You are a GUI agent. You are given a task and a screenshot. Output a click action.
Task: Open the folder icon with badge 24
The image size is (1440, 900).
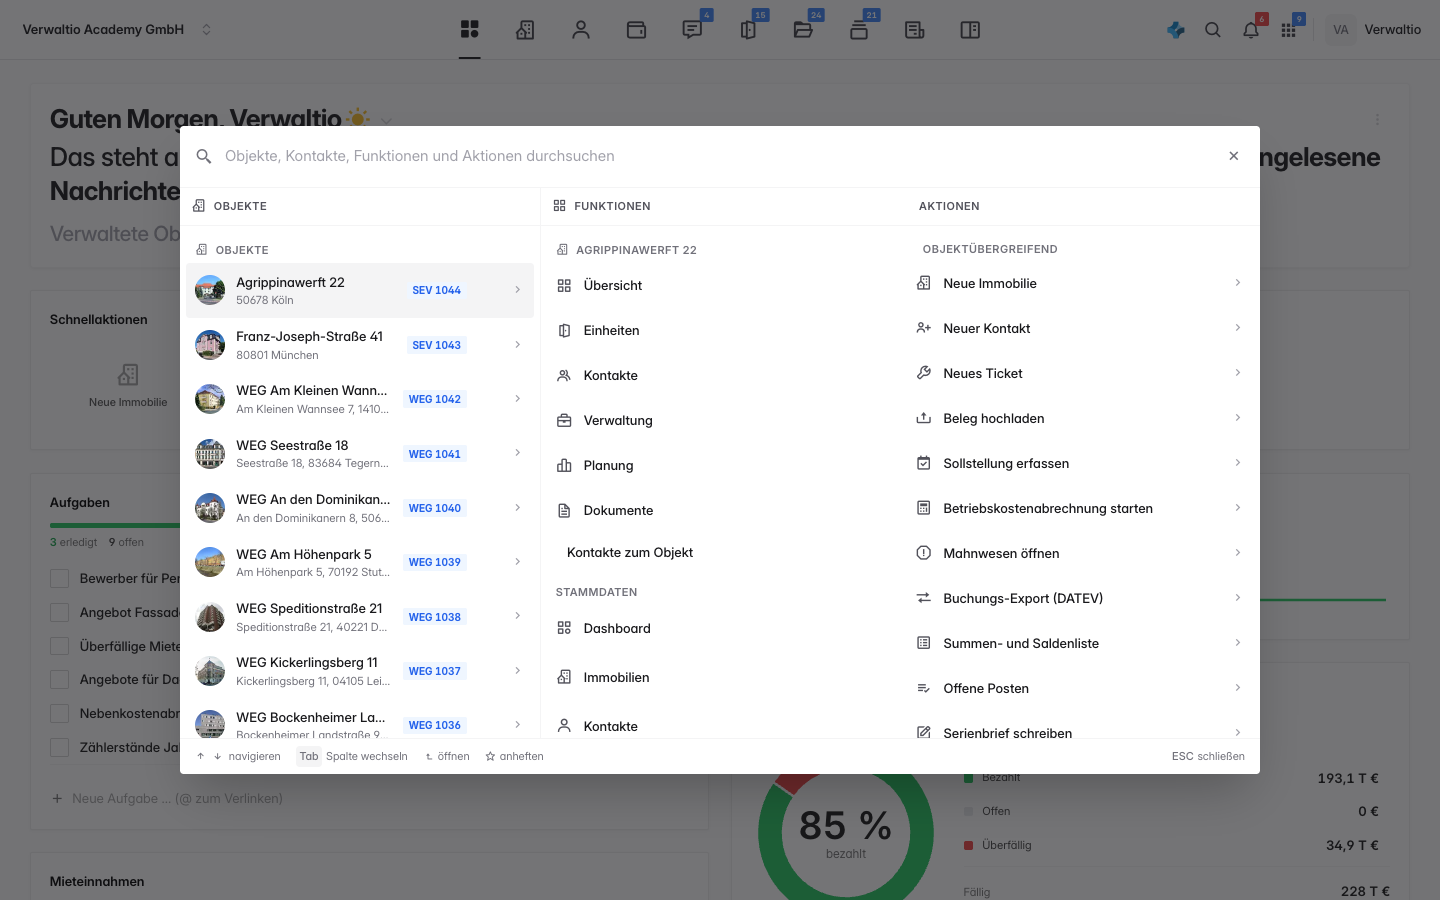(803, 30)
